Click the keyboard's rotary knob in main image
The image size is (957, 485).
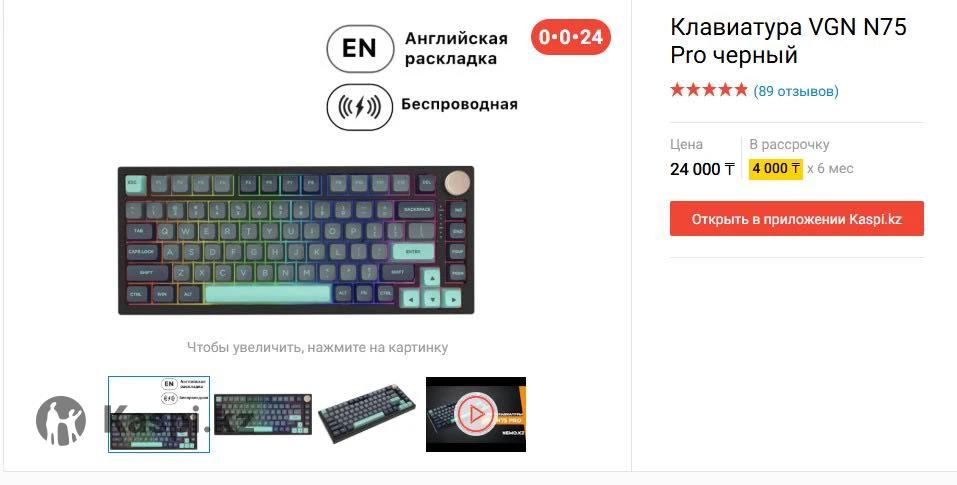tap(458, 183)
